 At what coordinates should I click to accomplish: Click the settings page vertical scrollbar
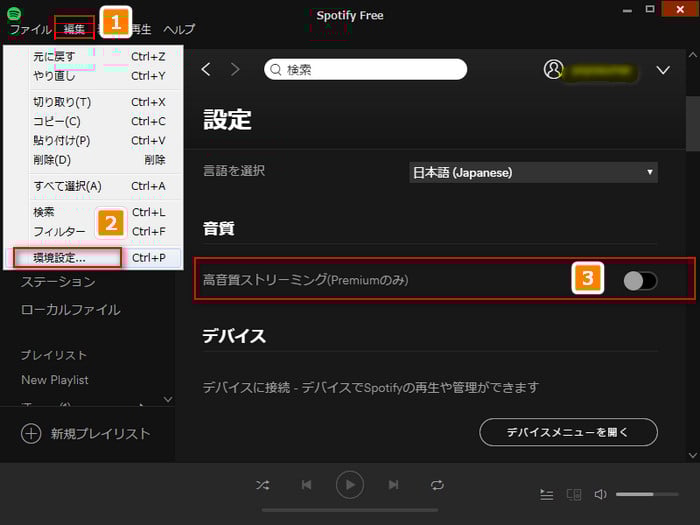click(x=693, y=124)
